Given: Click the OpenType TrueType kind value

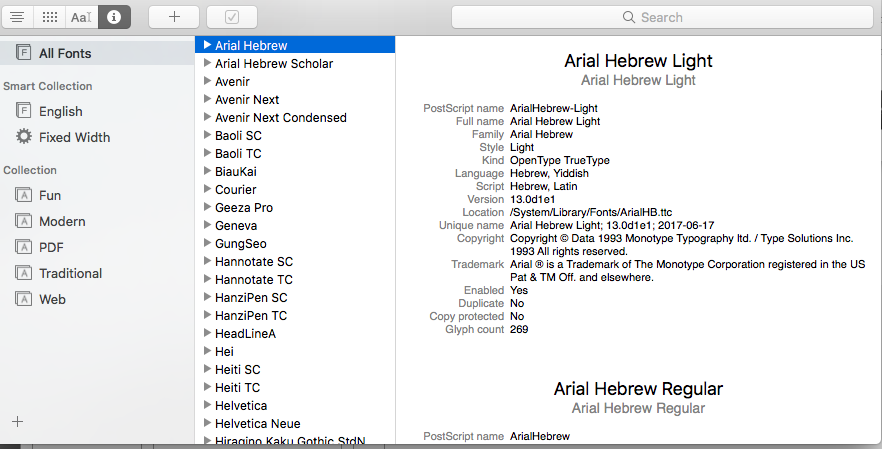Looking at the screenshot, I should coord(560,160).
